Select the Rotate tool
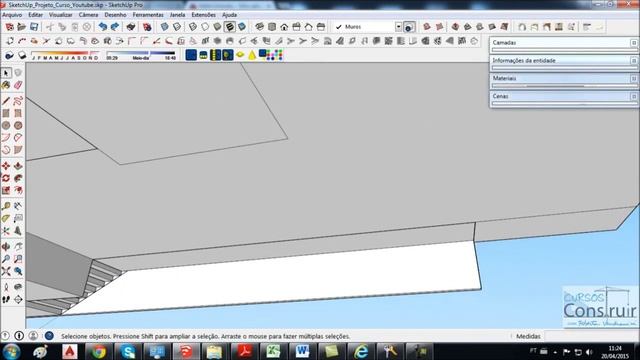640x360 pixels. [x=6, y=178]
